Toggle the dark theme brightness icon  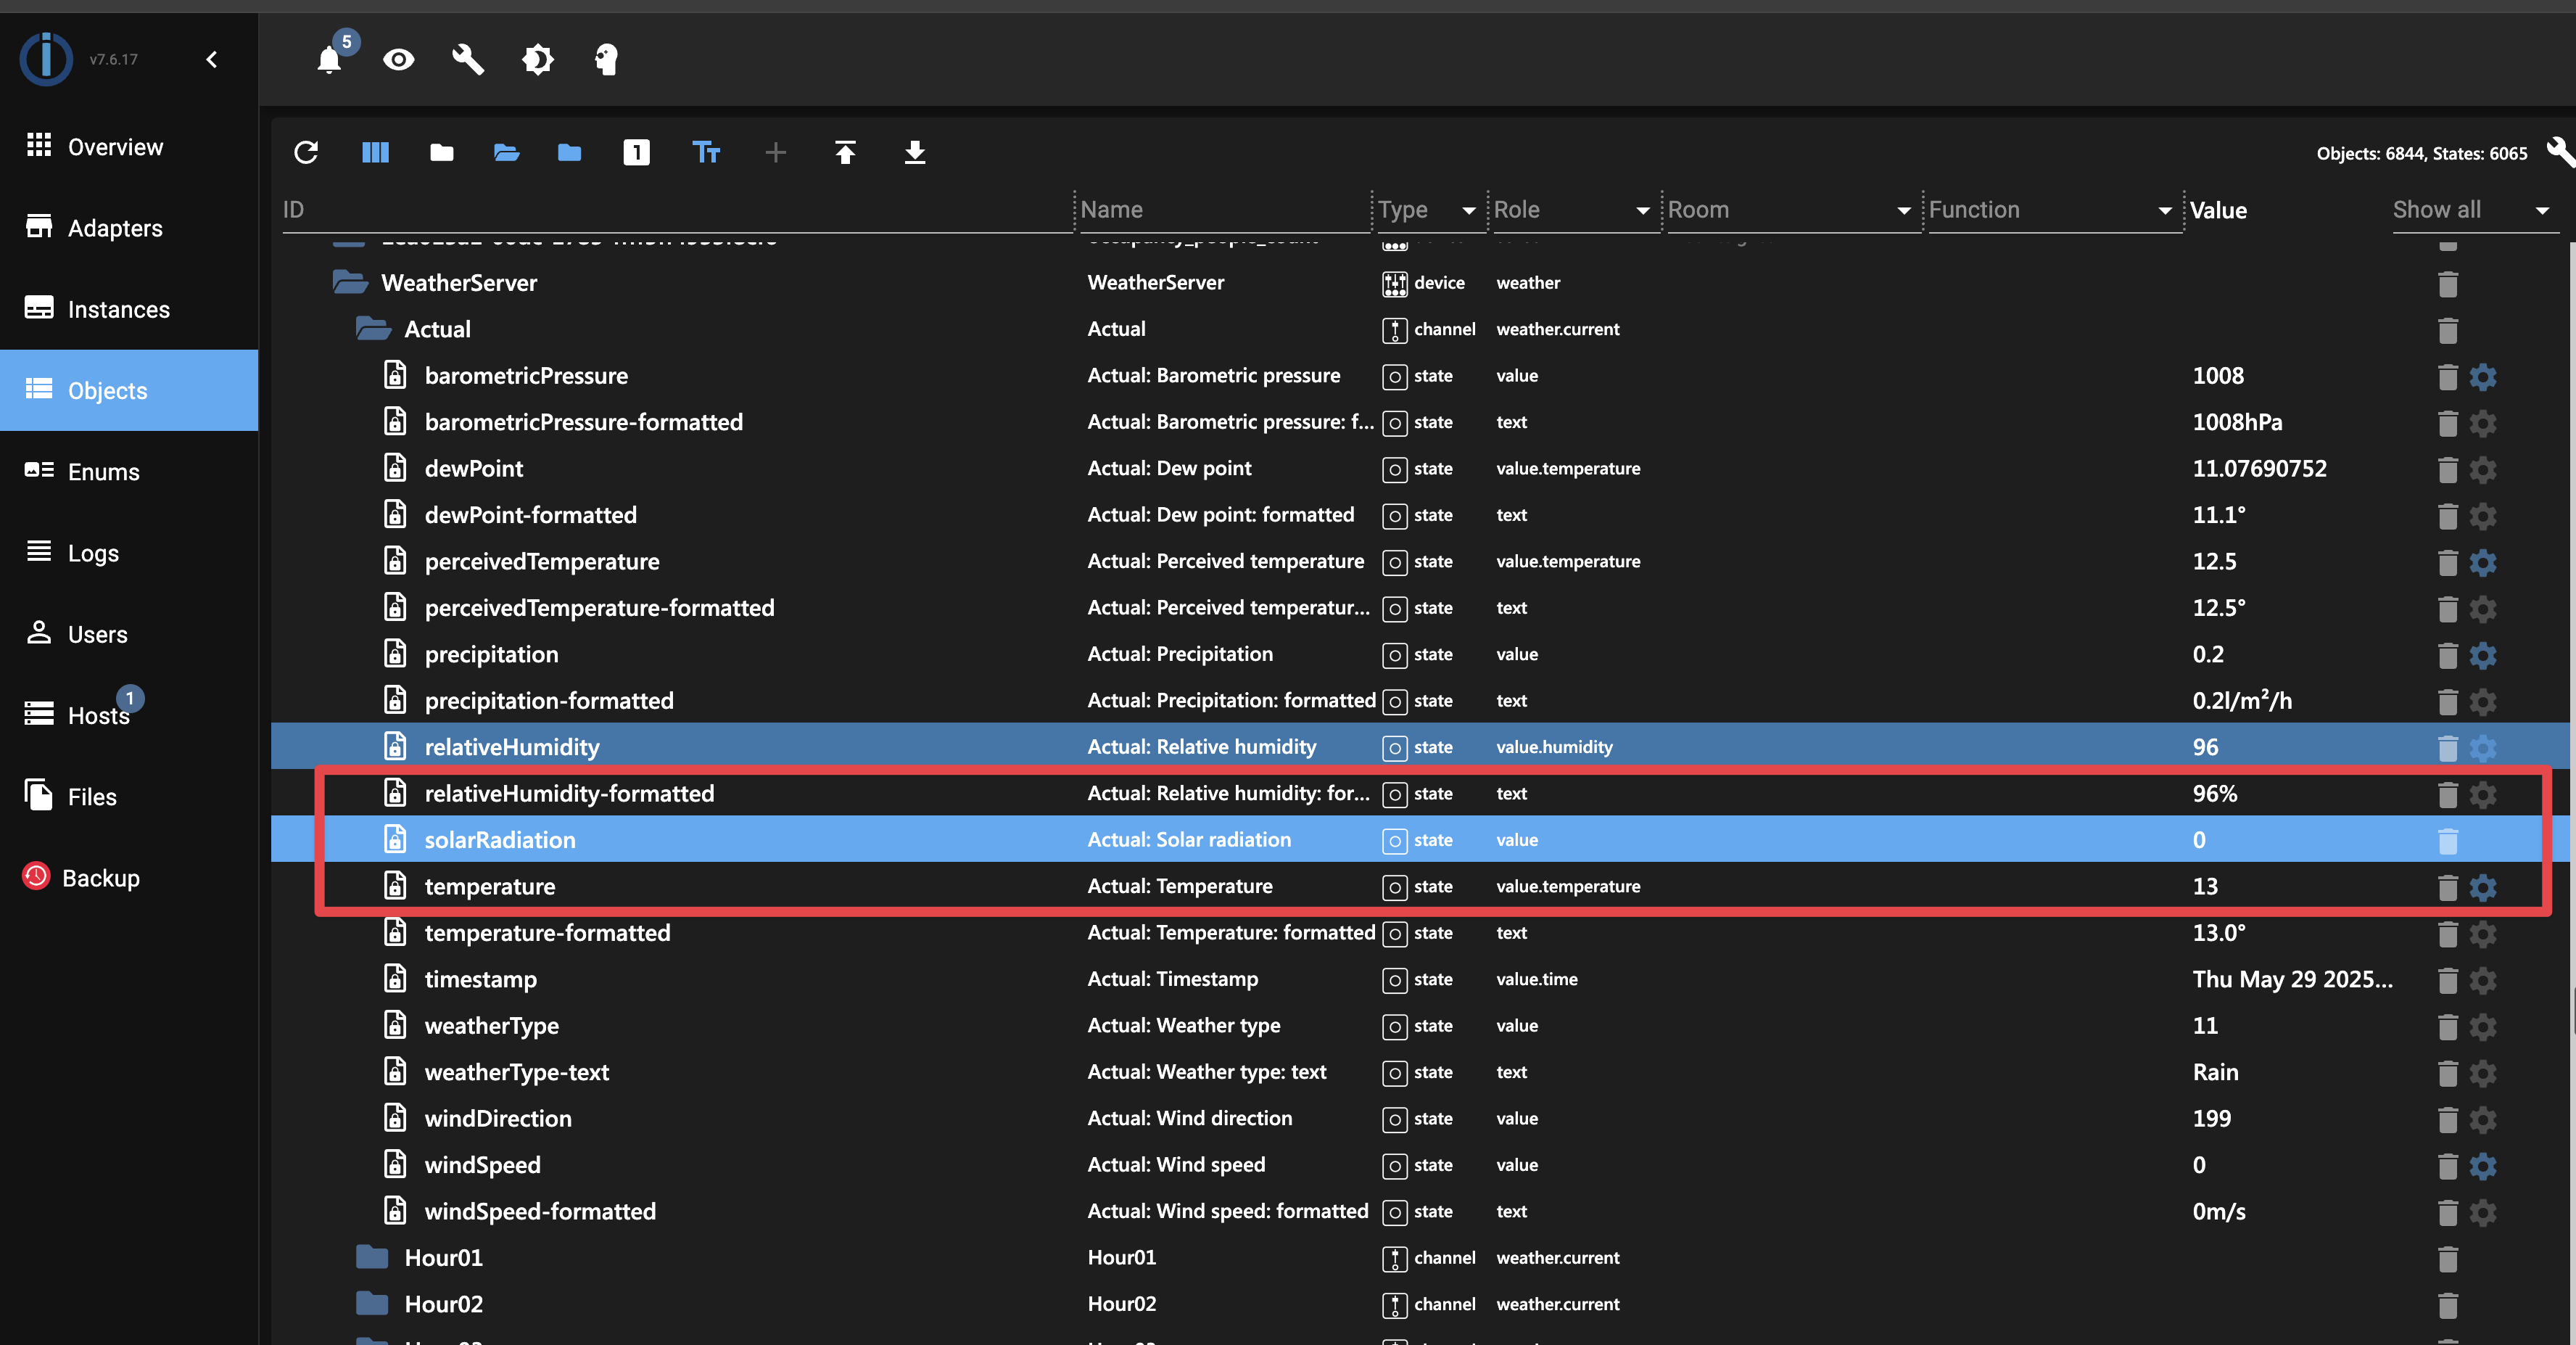537,60
